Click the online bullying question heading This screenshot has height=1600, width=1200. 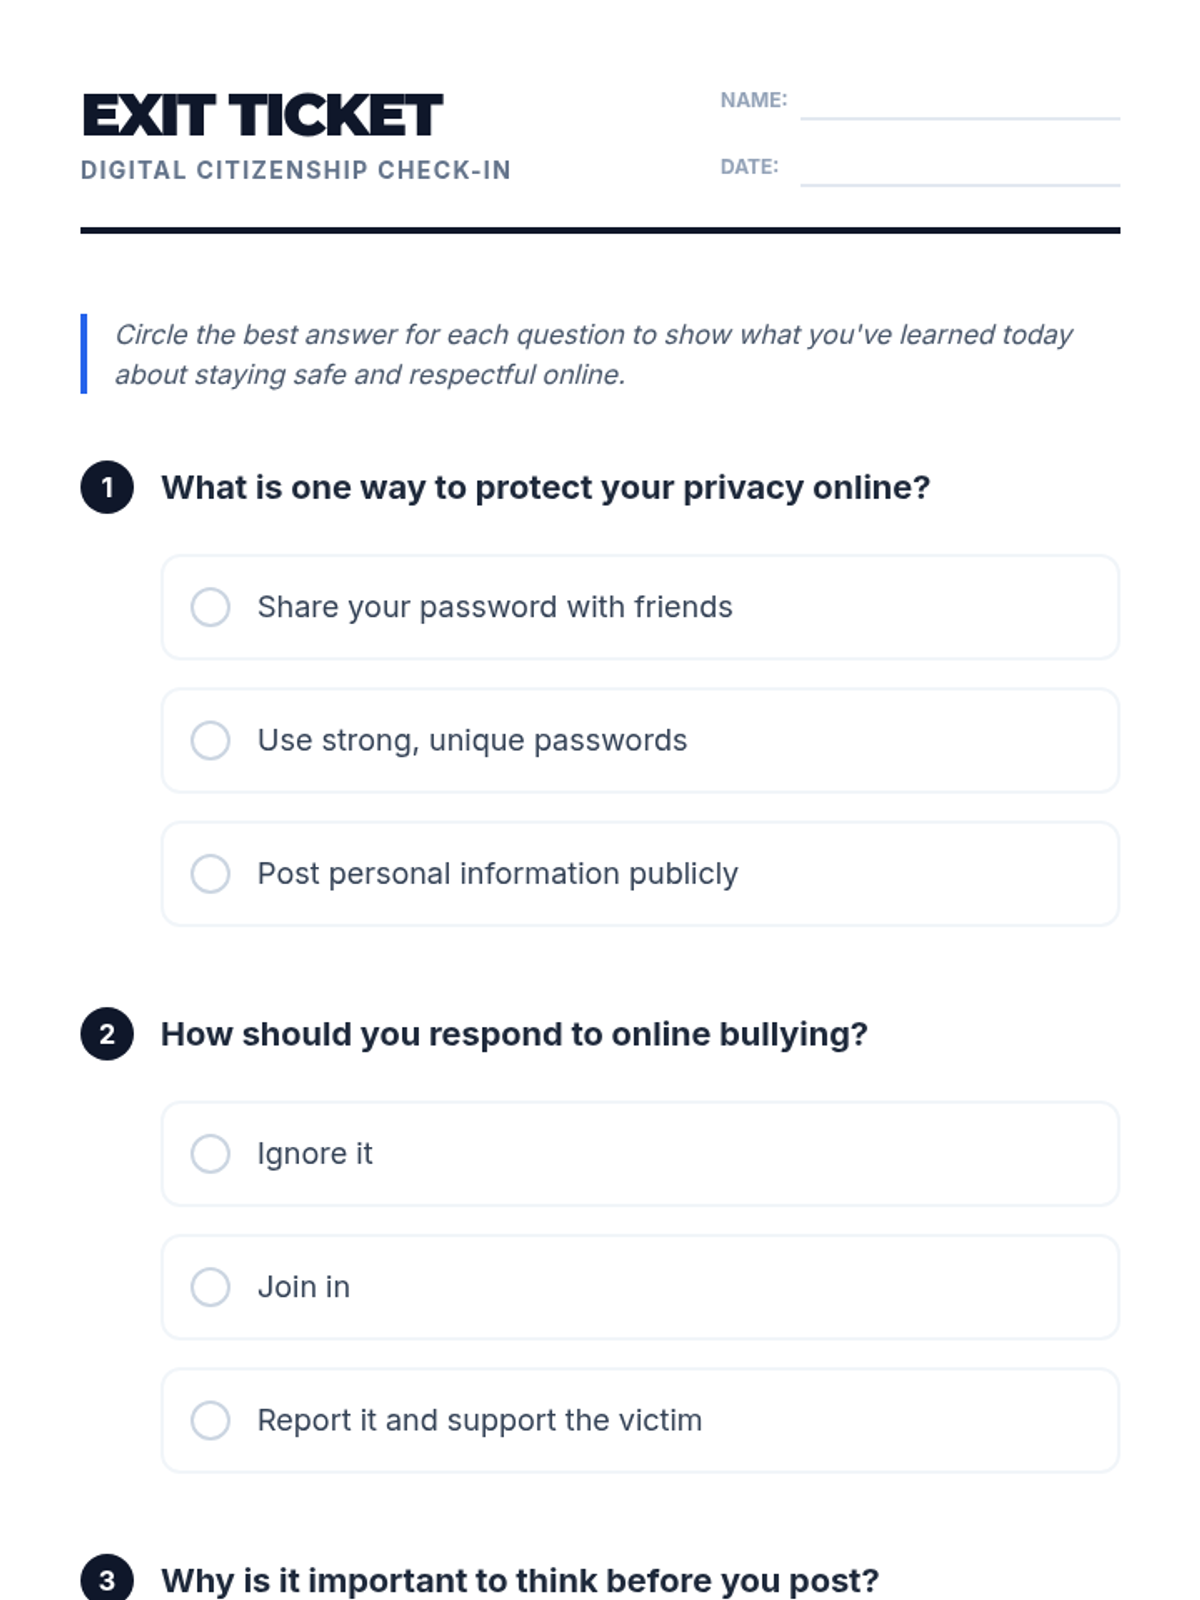[x=514, y=1034]
